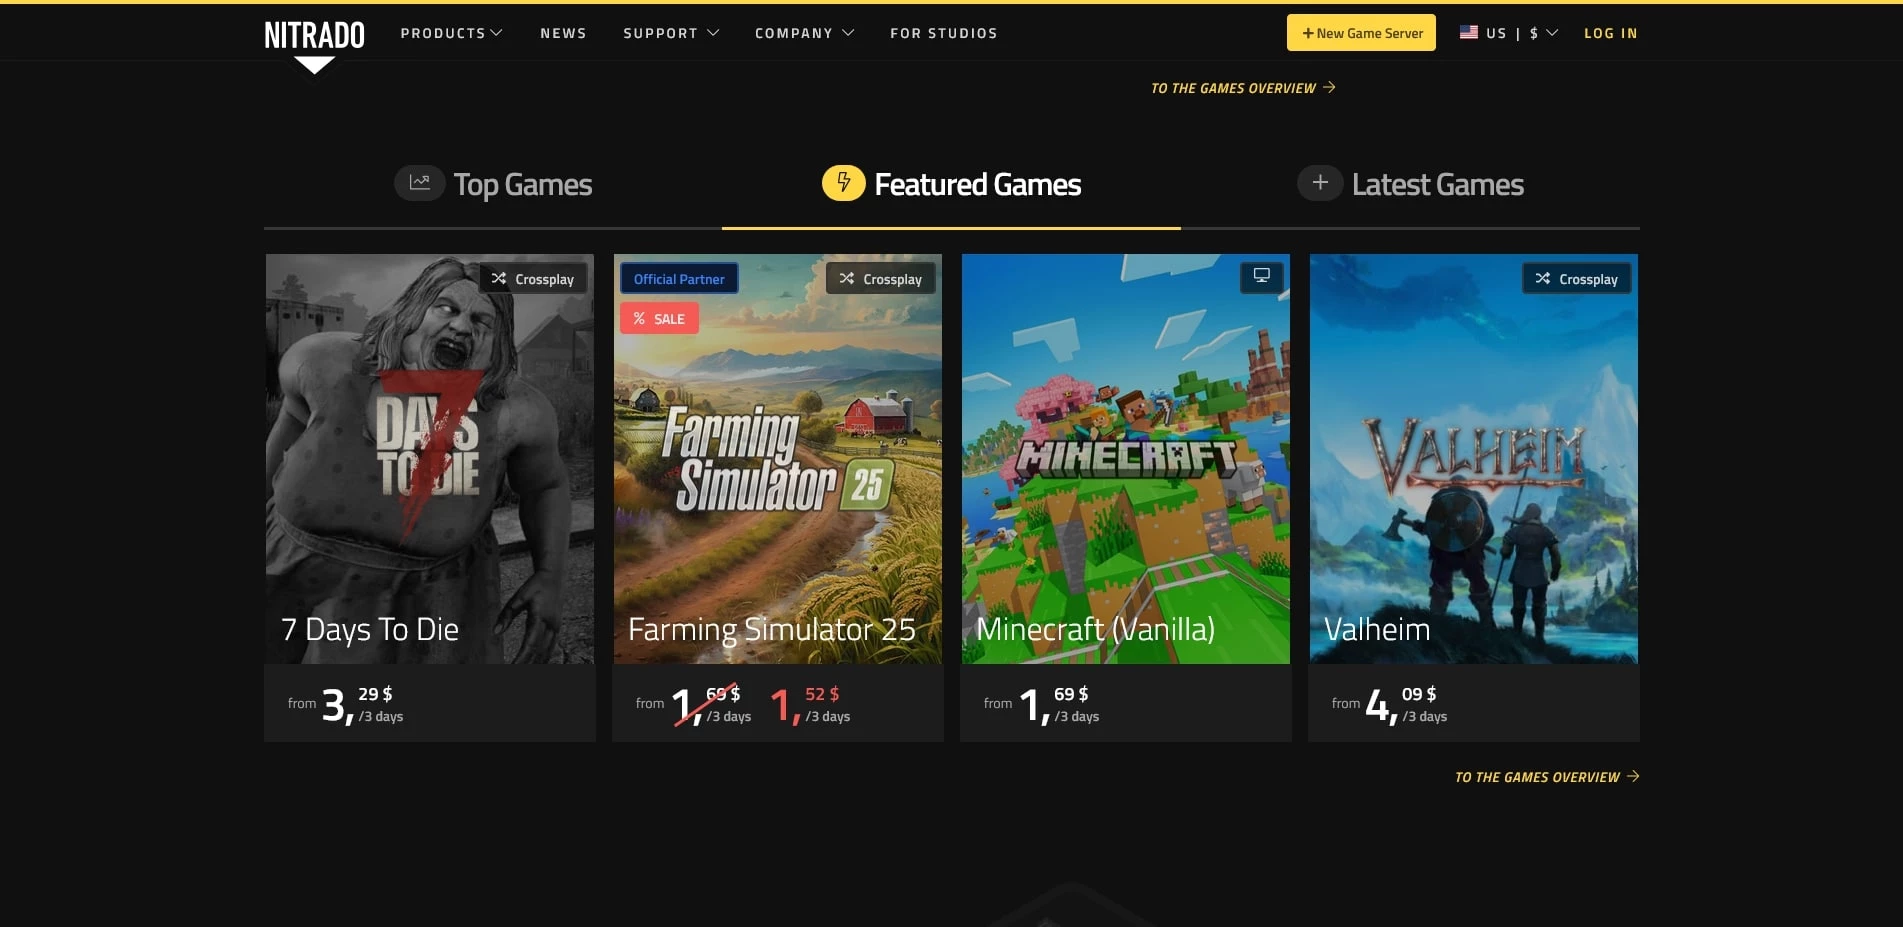The width and height of the screenshot is (1903, 927).
Task: Click the SALE badge on Farming Simulator 25
Action: tap(659, 319)
